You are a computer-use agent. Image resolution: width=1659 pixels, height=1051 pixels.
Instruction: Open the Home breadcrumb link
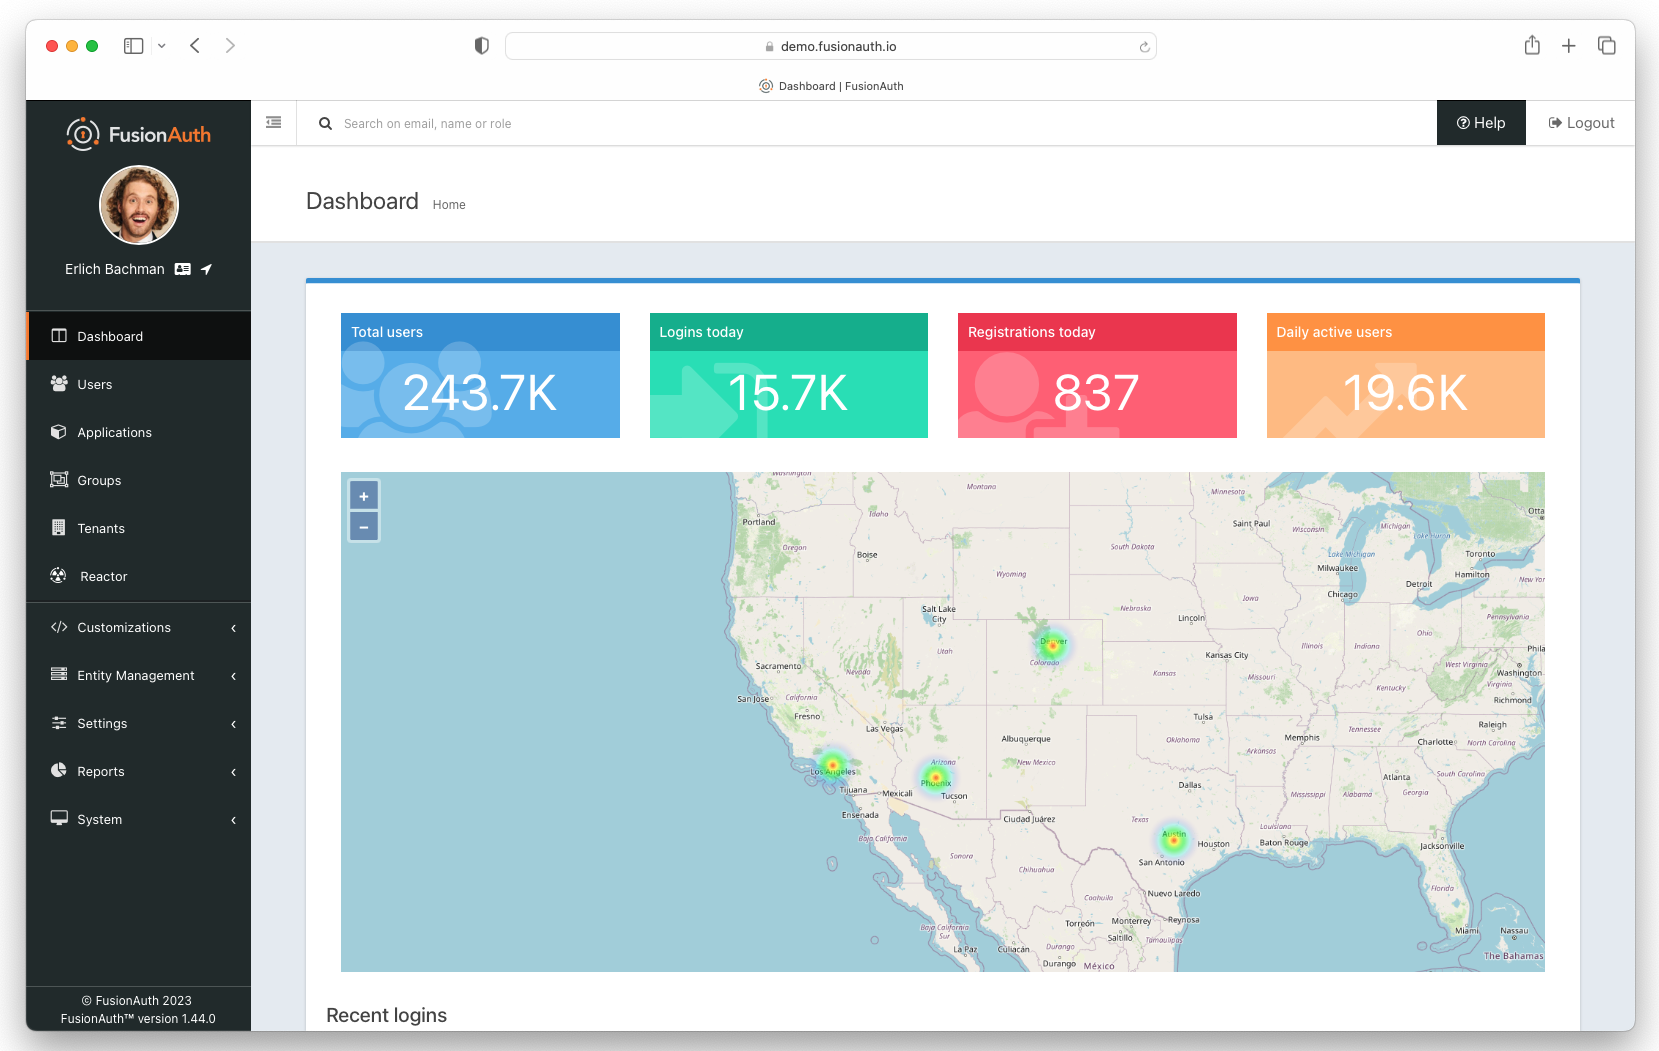pos(449,204)
